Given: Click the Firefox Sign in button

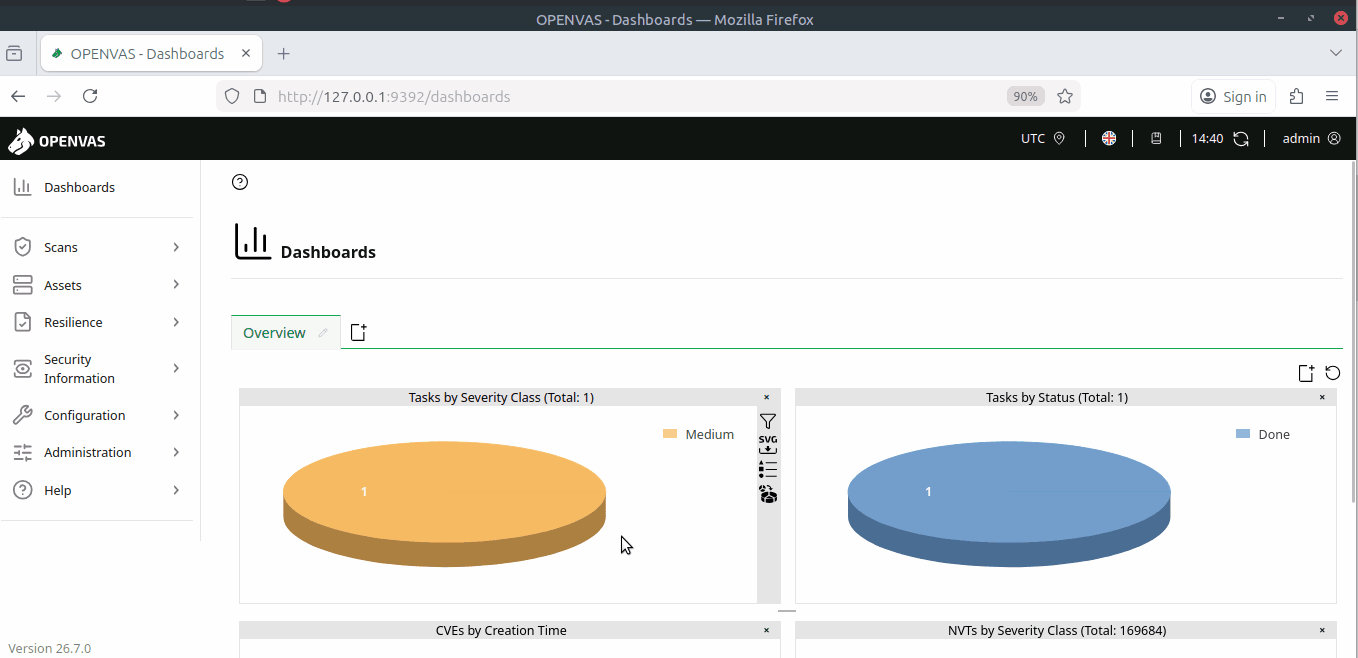Looking at the screenshot, I should point(1233,96).
